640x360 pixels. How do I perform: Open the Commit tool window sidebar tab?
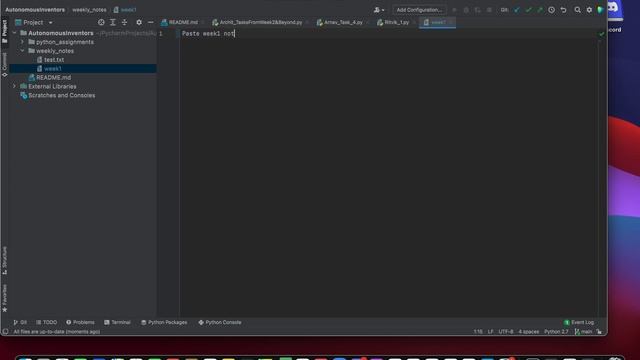pyautogui.click(x=4, y=64)
